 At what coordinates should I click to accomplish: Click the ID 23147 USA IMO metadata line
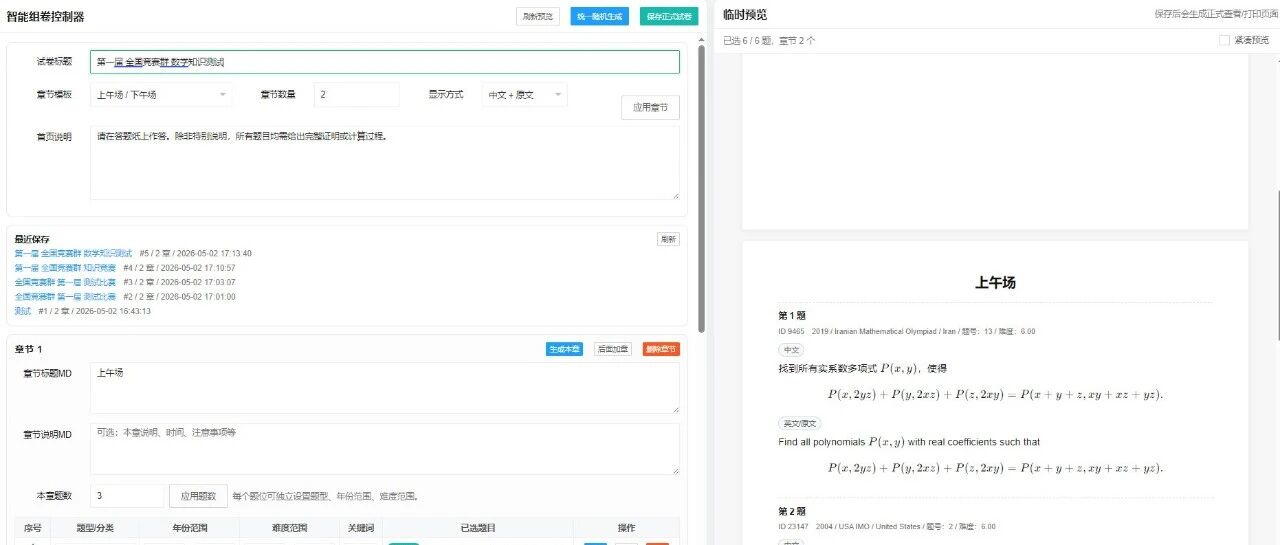point(887,527)
